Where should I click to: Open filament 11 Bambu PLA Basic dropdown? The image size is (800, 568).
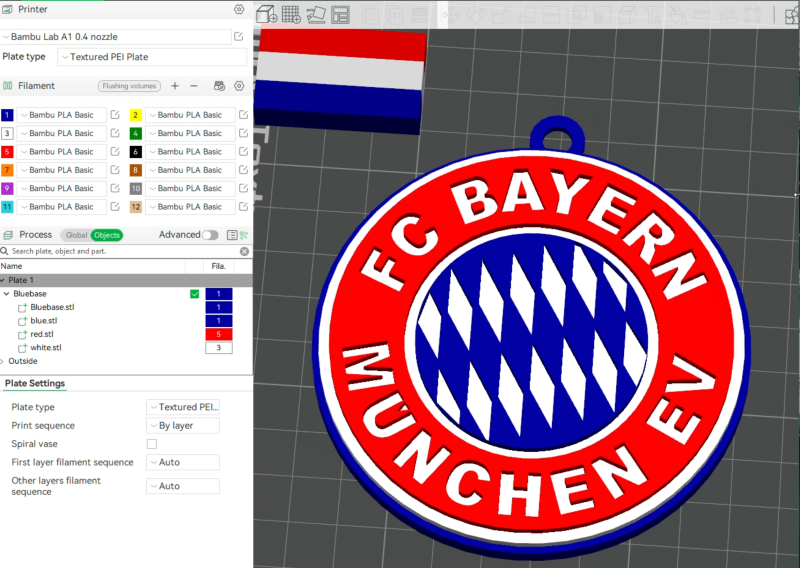tap(62, 207)
